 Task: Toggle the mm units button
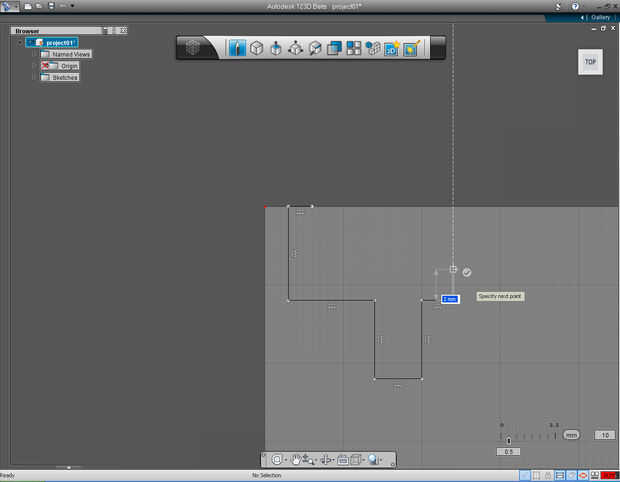571,435
